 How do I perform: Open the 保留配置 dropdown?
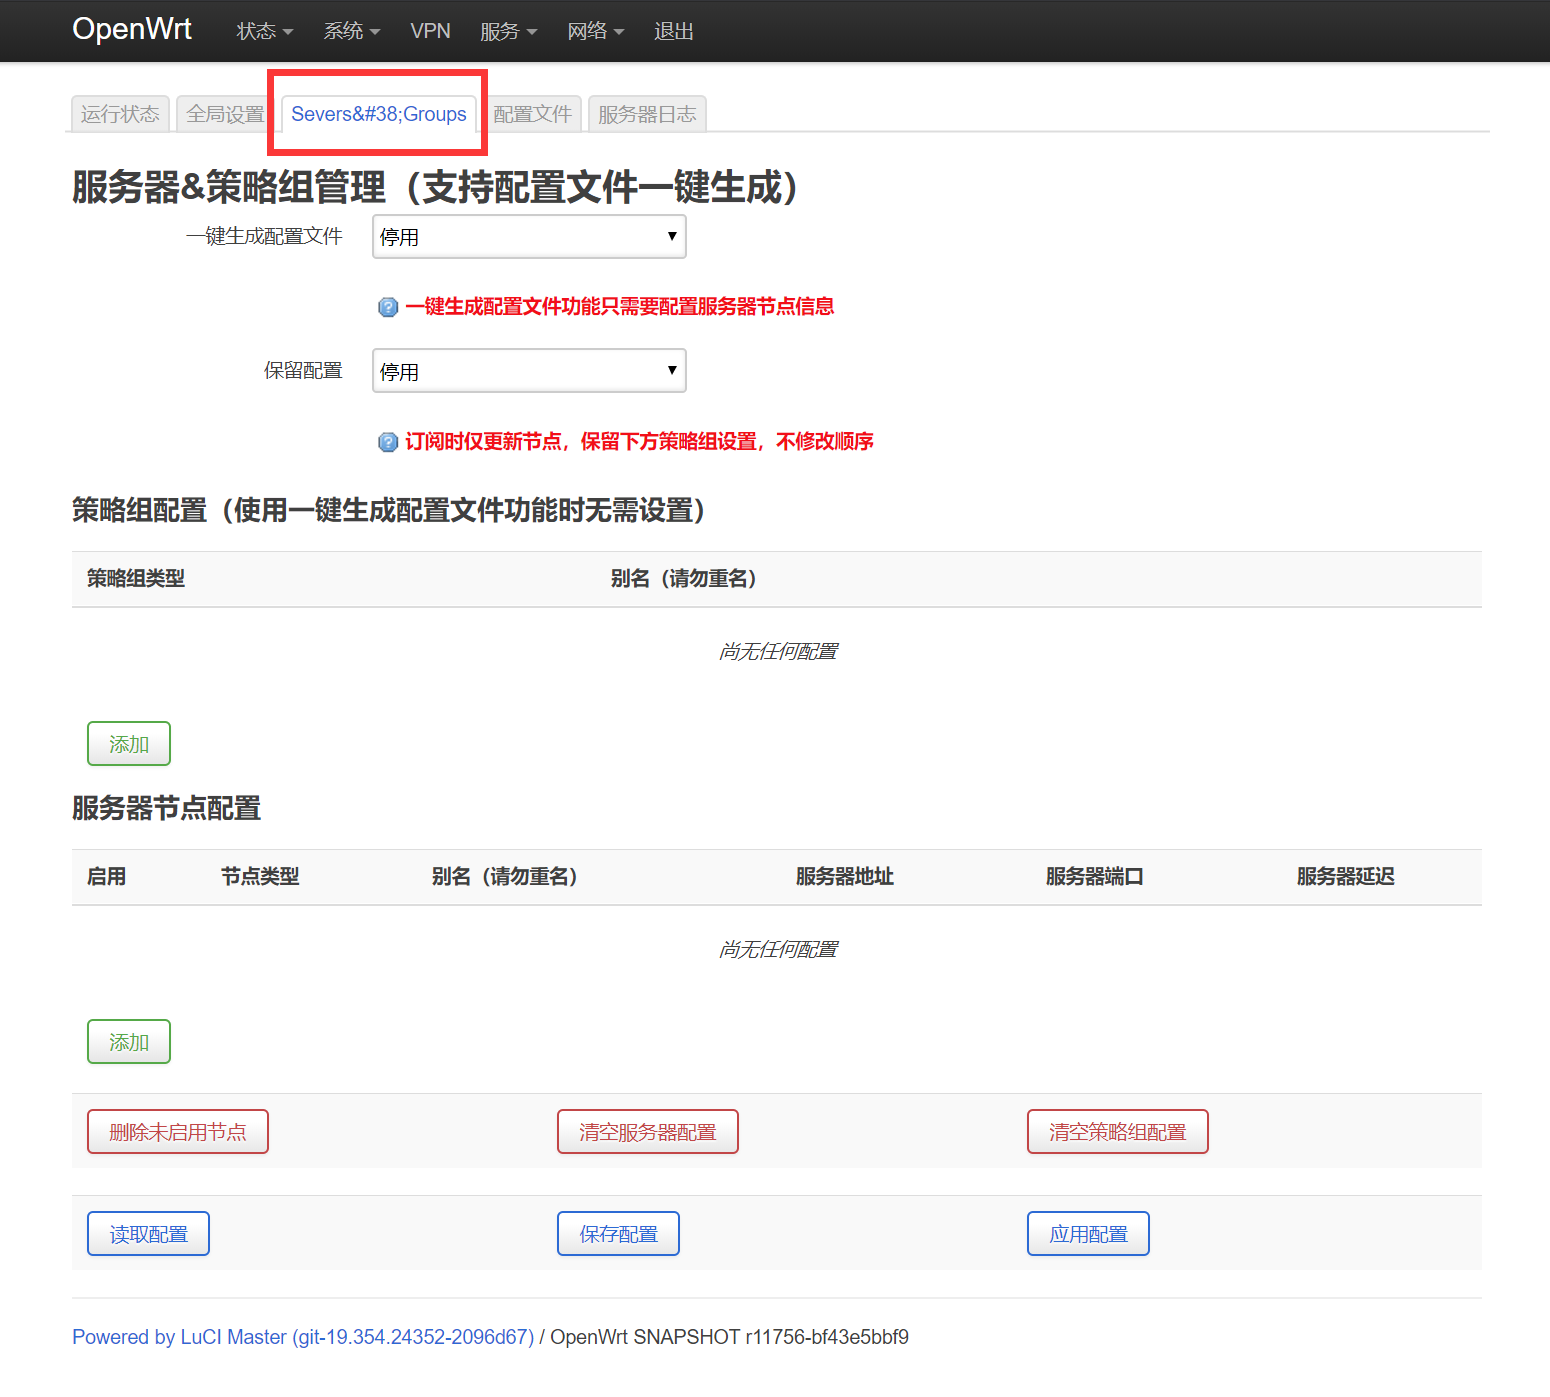(529, 371)
